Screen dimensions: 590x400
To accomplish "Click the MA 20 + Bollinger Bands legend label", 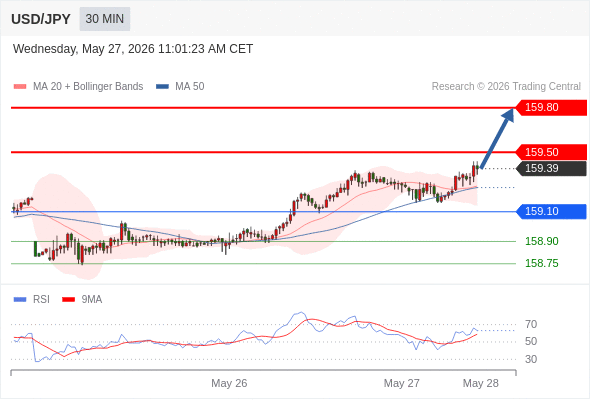I will click(x=88, y=87).
